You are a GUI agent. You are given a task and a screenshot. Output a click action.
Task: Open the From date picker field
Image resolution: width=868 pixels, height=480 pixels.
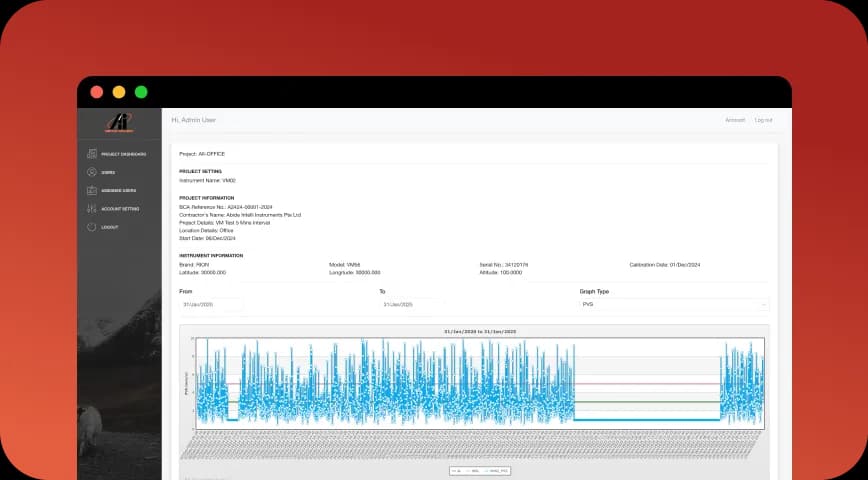click(211, 304)
